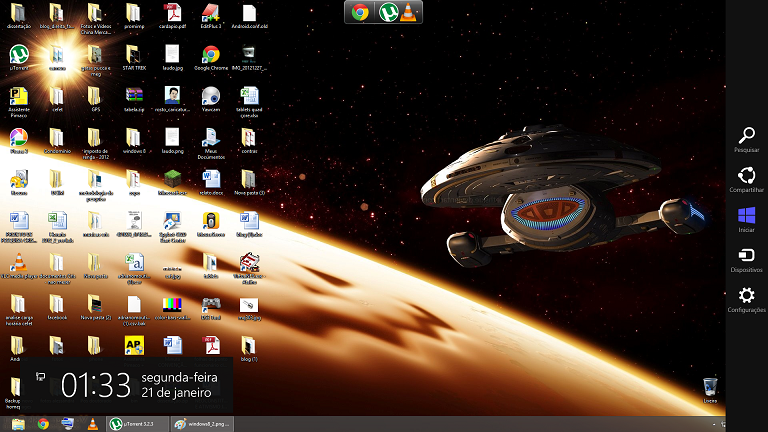Click the VLC cone in the top dock

[408, 12]
